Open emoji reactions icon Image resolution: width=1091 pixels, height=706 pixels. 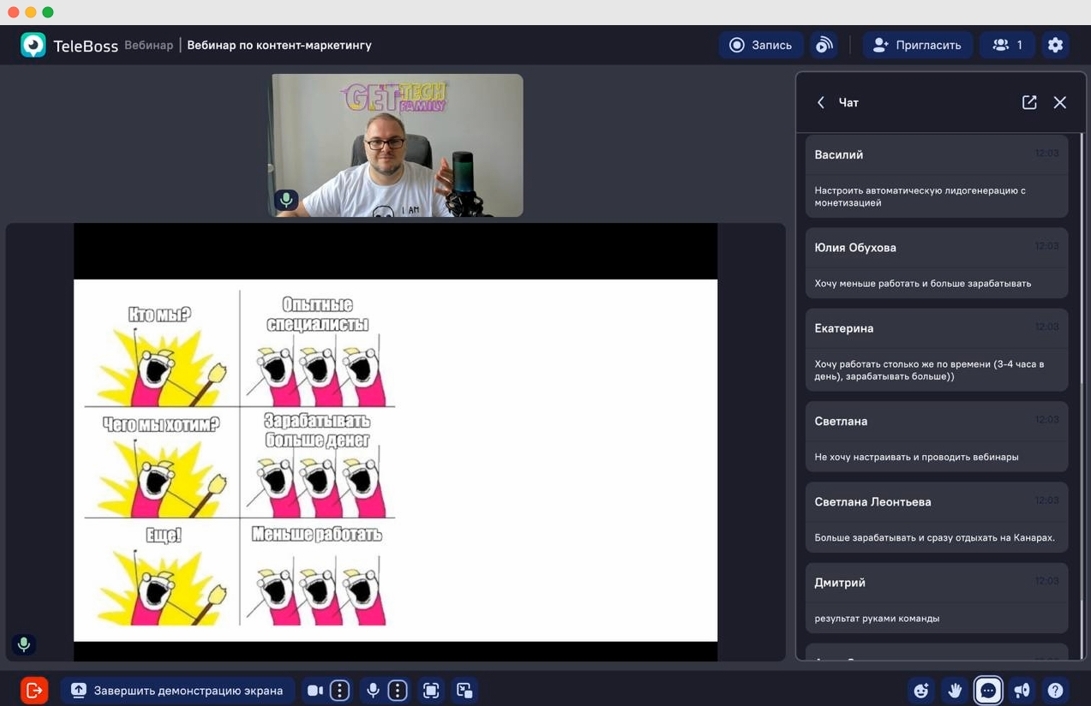click(921, 690)
